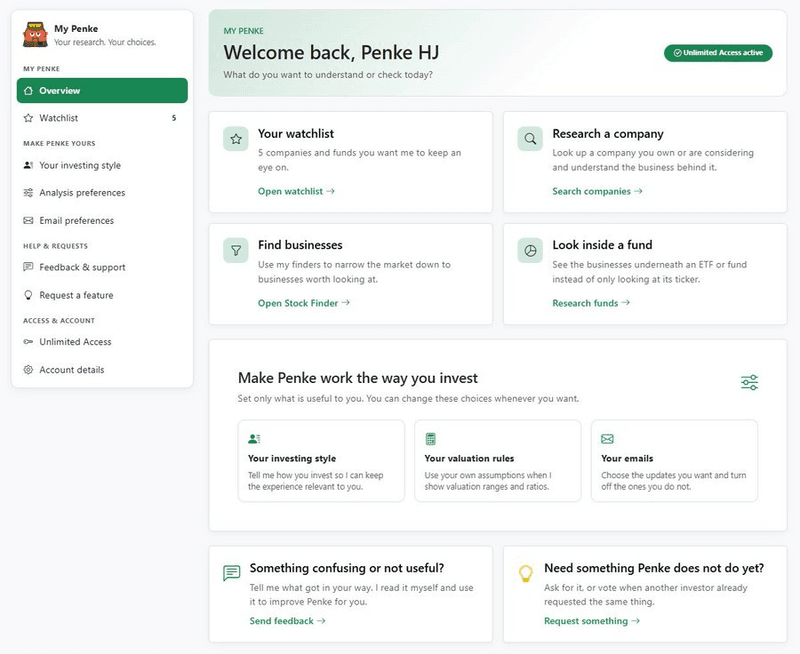Click the Research a company card title
Image resolution: width=800 pixels, height=654 pixels.
[x=608, y=134]
